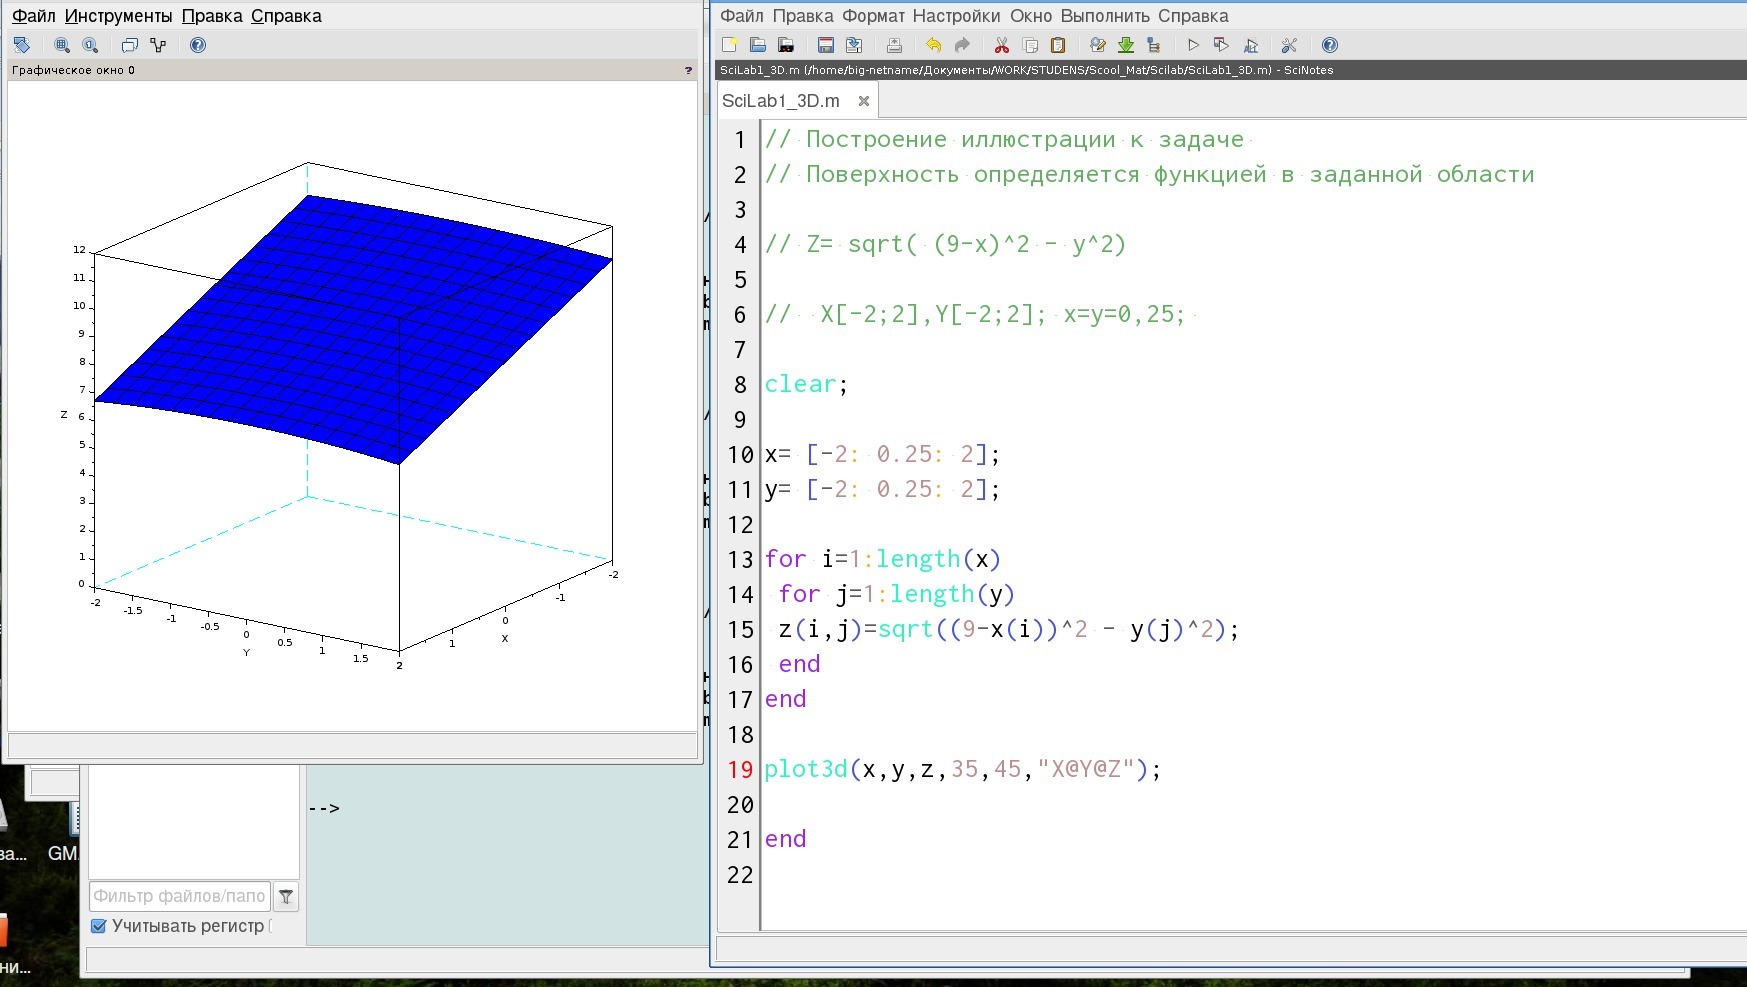Paste clipboard with the SciNotes paste icon
Image resolution: width=1747 pixels, height=987 pixels.
tap(1058, 45)
